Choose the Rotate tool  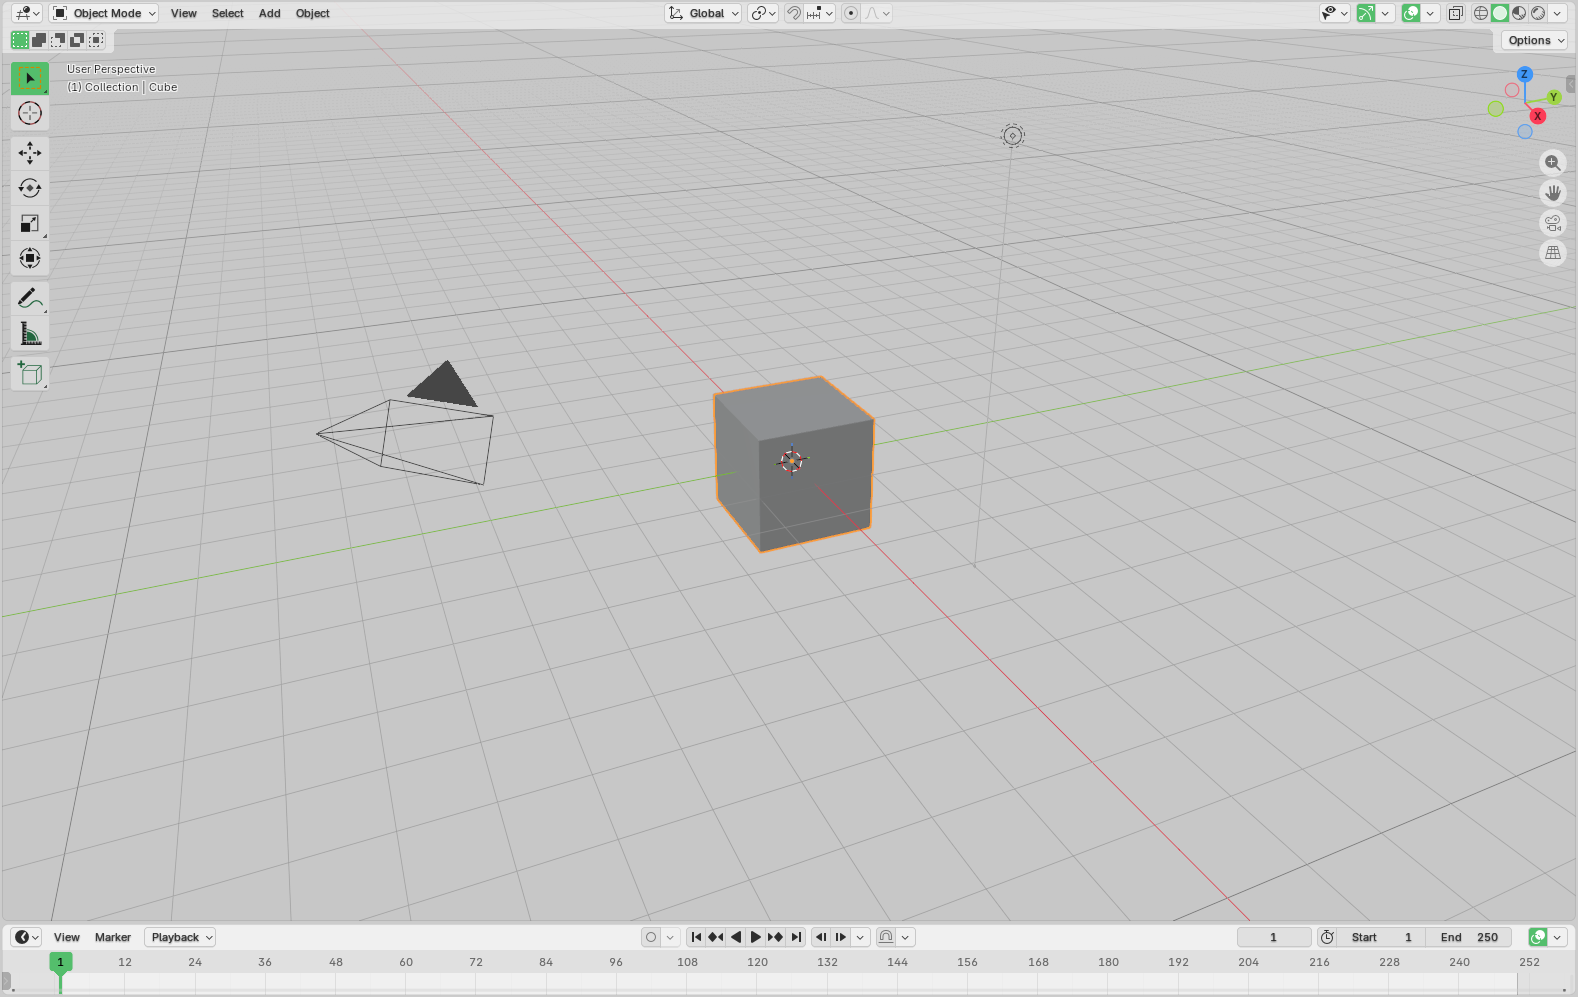tap(29, 188)
